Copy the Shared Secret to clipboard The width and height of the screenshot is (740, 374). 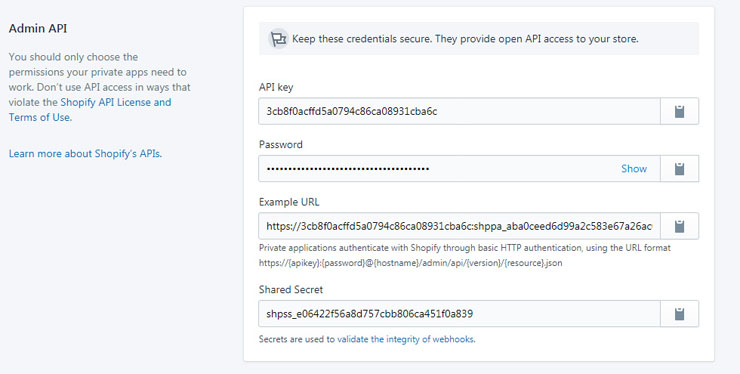tap(679, 314)
